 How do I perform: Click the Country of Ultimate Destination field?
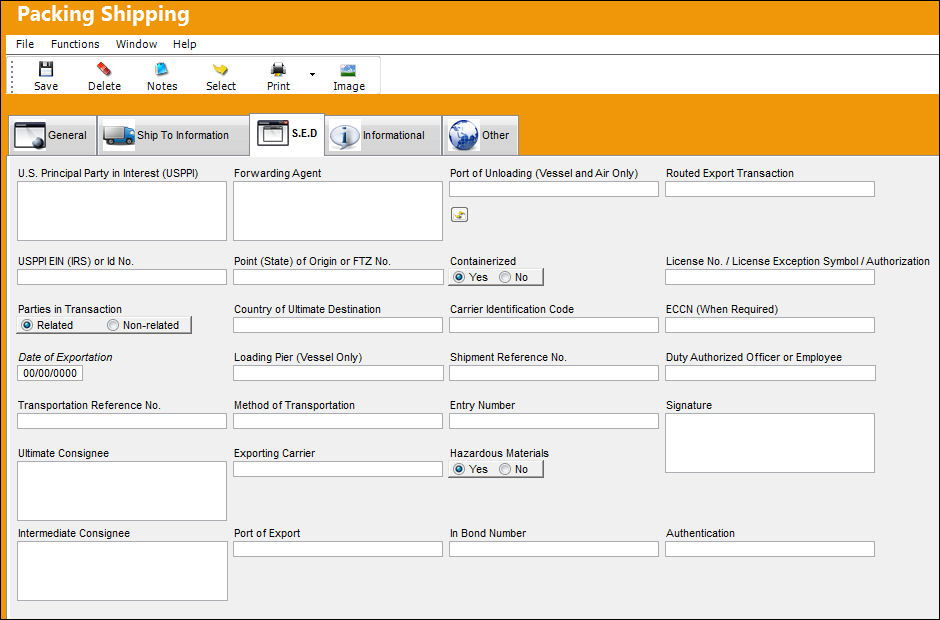pyautogui.click(x=338, y=325)
